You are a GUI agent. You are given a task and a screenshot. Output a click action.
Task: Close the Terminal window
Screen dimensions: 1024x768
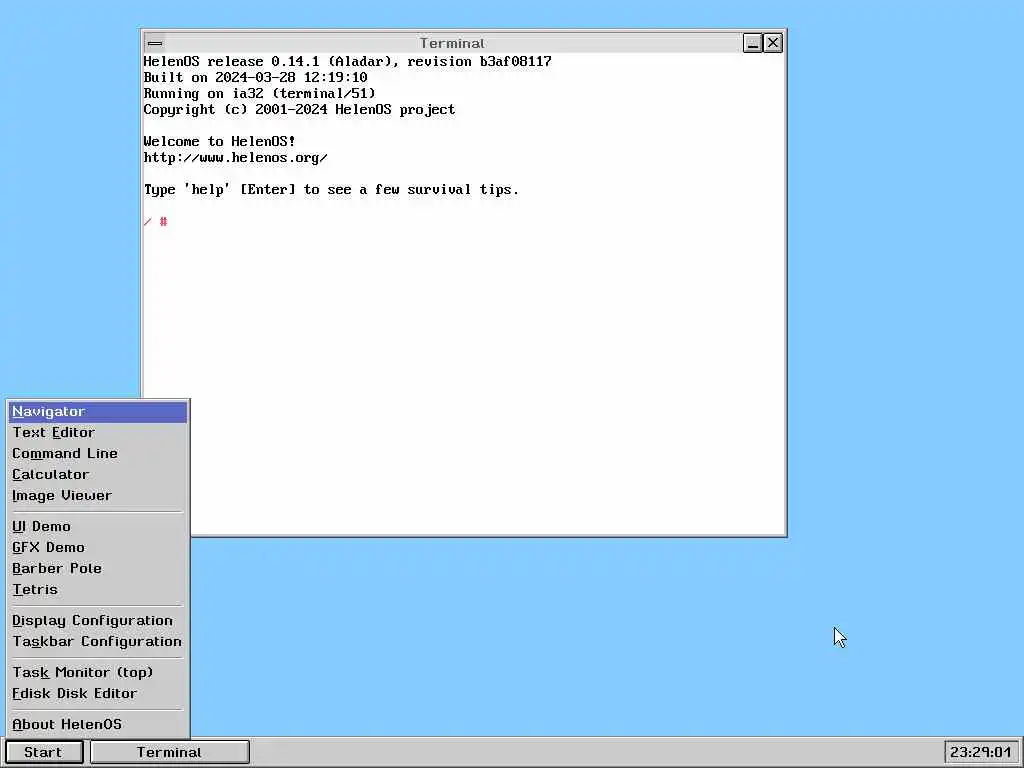[x=773, y=43]
